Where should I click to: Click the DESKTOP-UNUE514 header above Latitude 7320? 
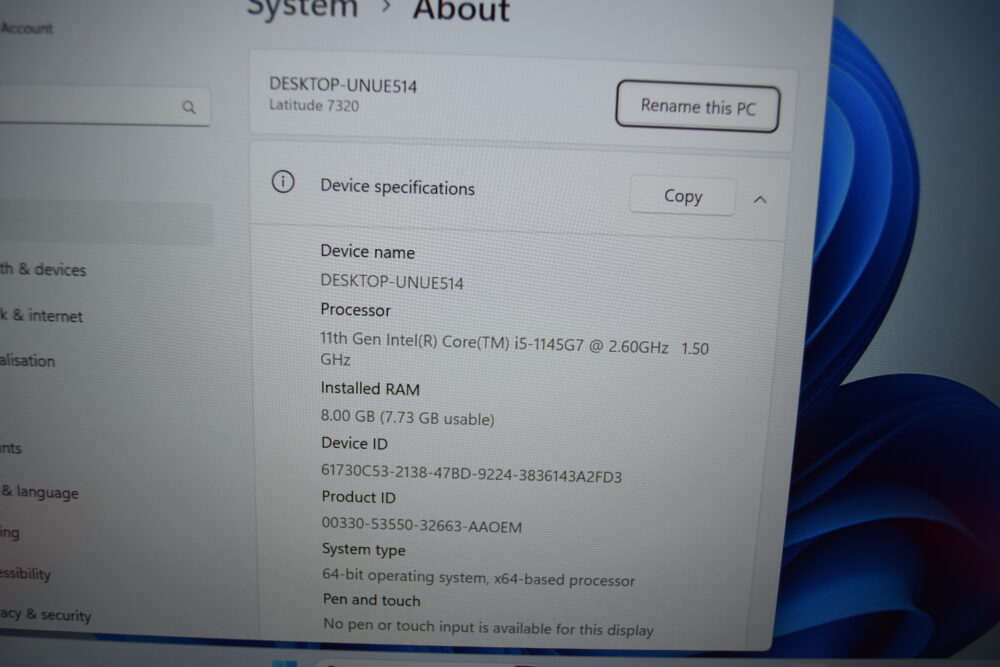click(343, 85)
